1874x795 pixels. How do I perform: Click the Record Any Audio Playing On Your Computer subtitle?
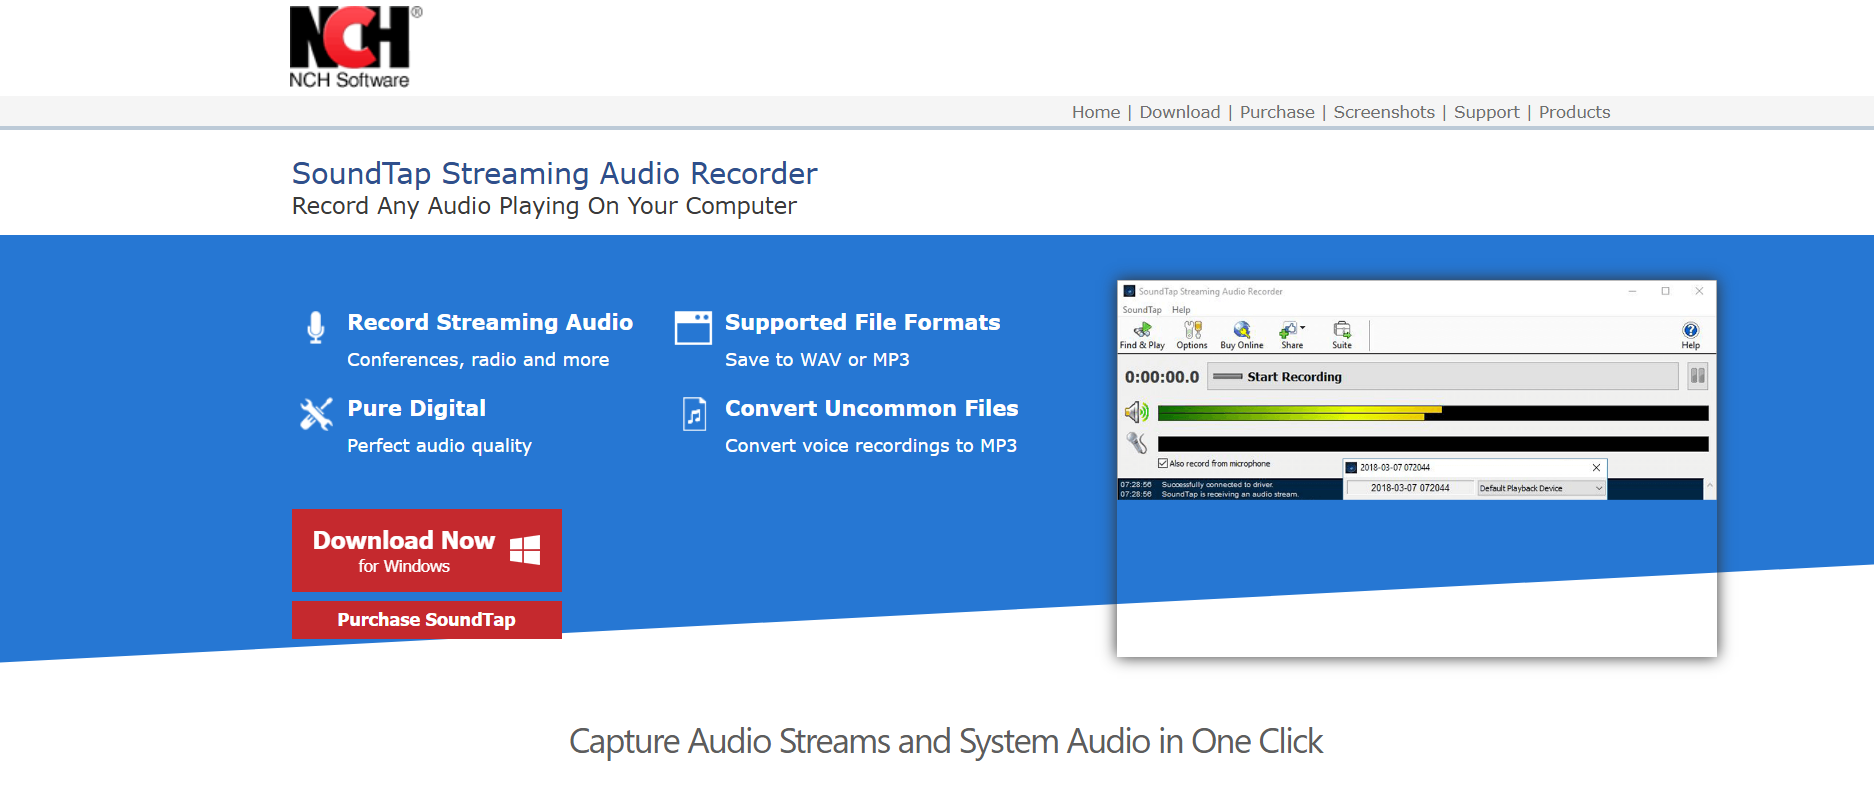[x=544, y=206]
